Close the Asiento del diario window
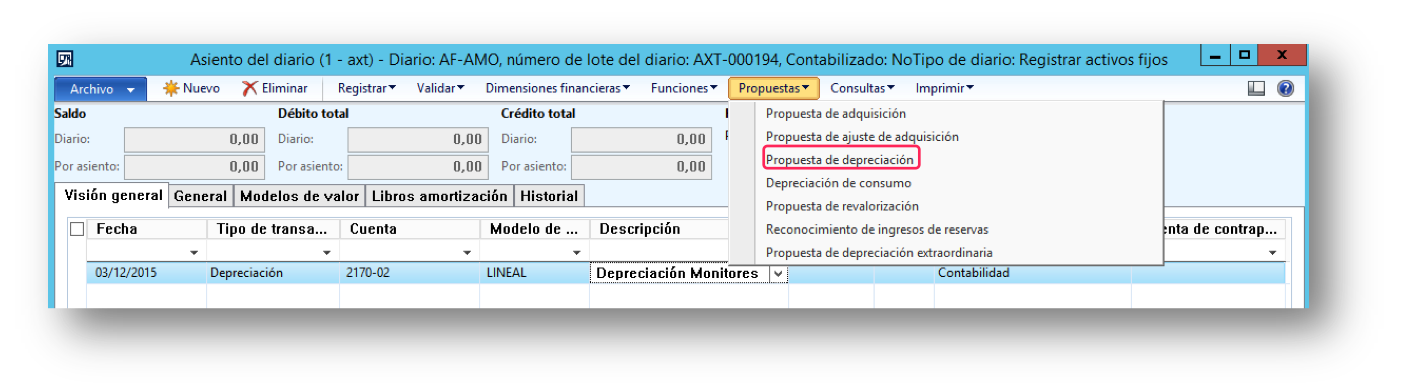The image size is (1412, 388). [1281, 55]
